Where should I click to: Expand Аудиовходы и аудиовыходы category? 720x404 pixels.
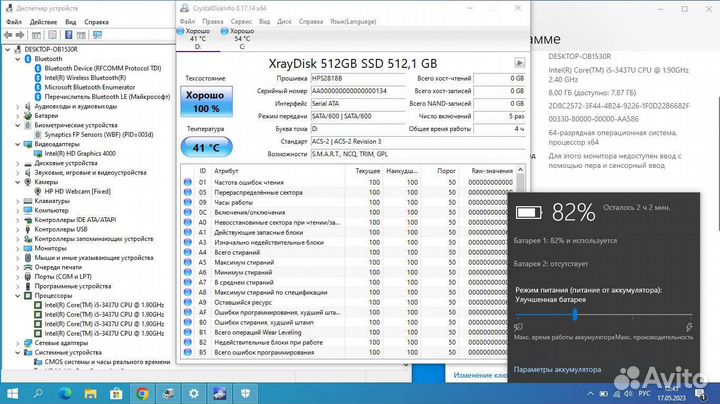(x=17, y=107)
